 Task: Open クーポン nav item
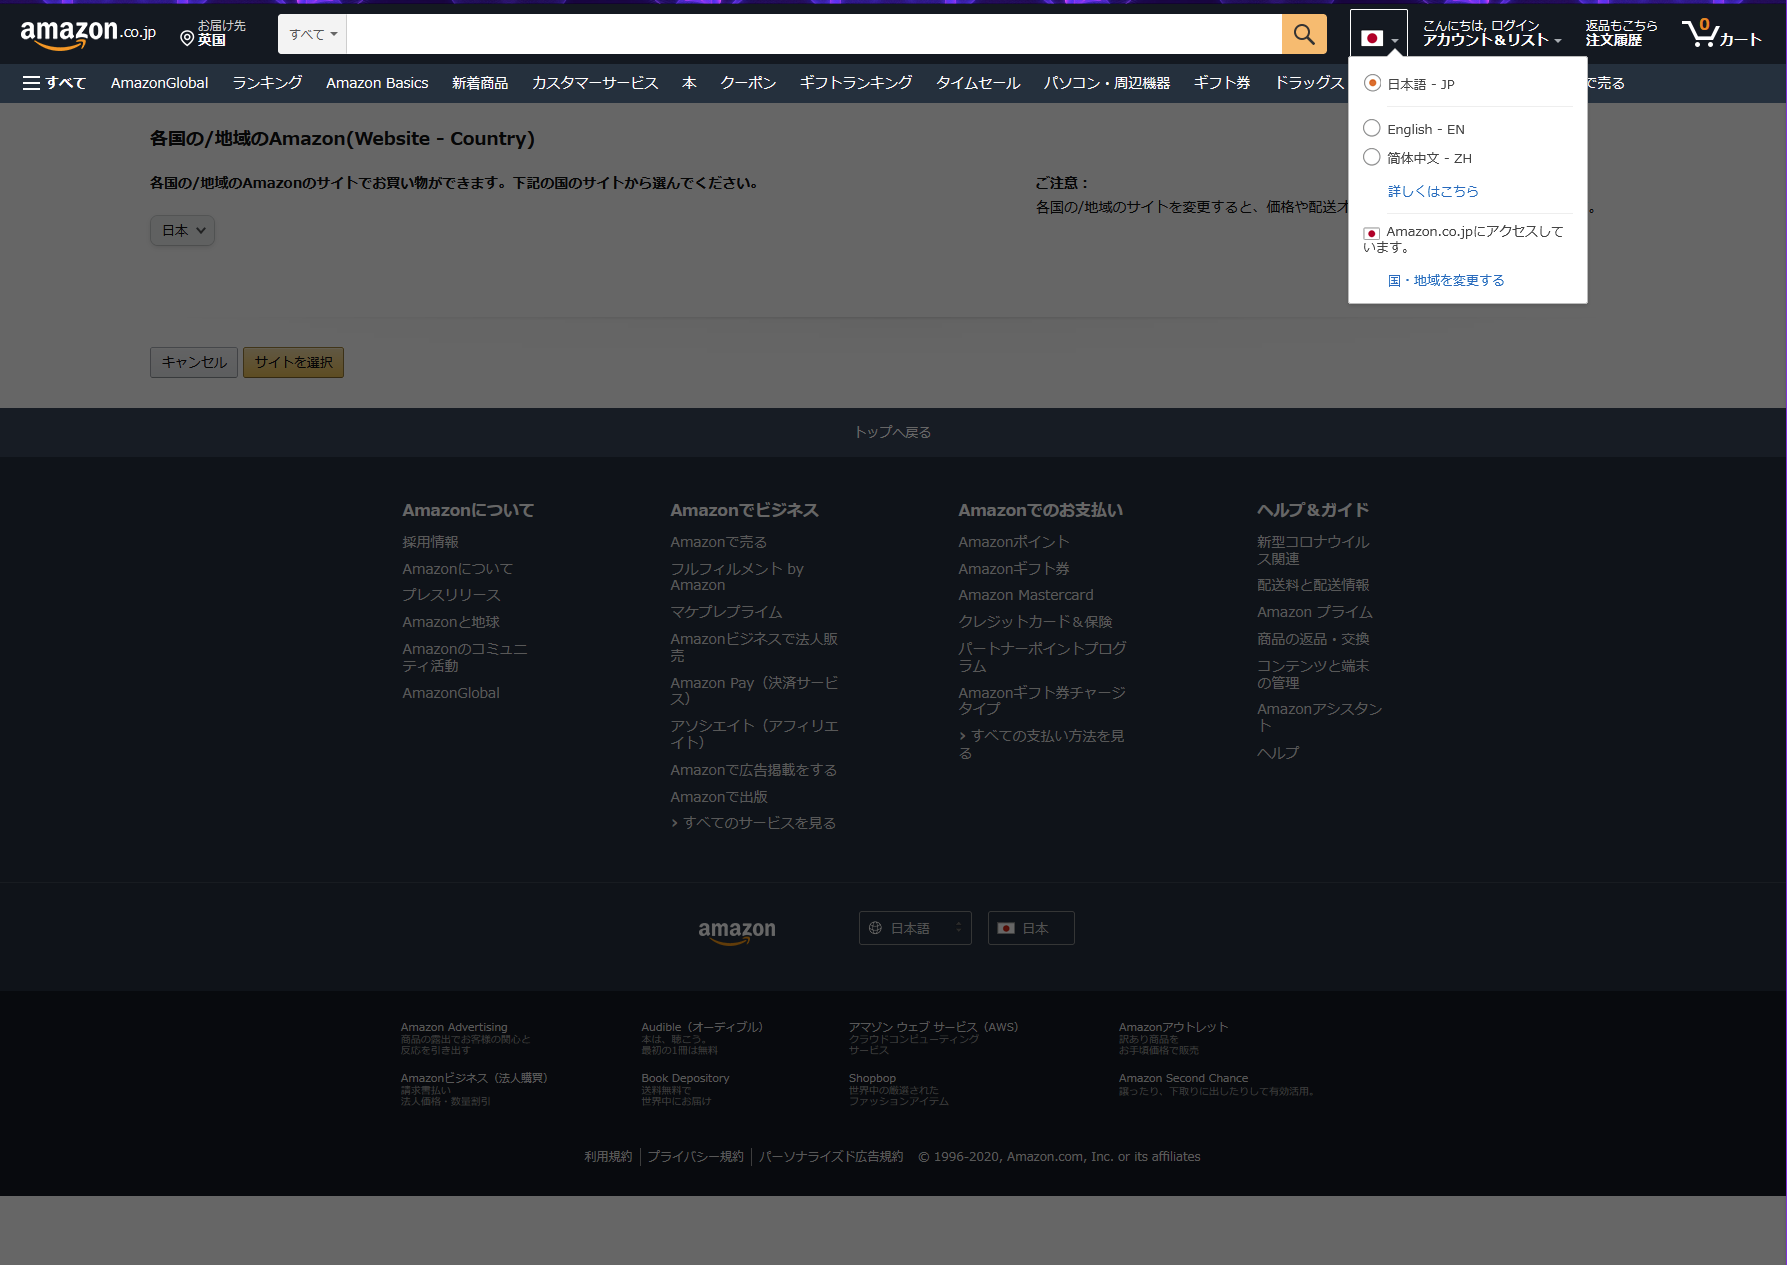click(x=748, y=83)
